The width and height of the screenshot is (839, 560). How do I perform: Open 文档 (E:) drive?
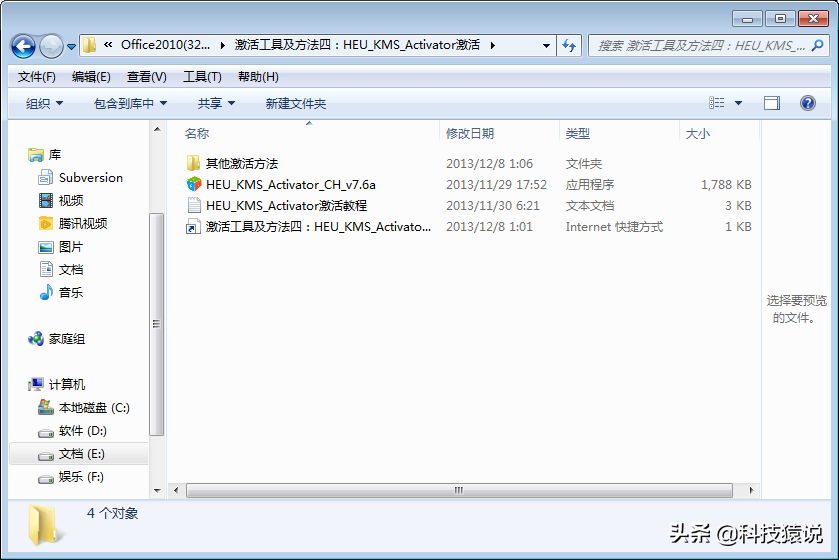tap(81, 454)
